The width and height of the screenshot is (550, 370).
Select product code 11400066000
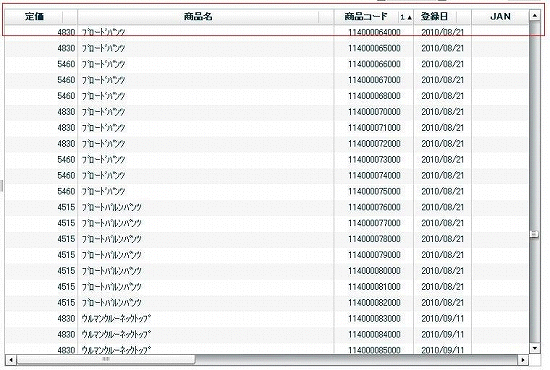pyautogui.click(x=374, y=64)
